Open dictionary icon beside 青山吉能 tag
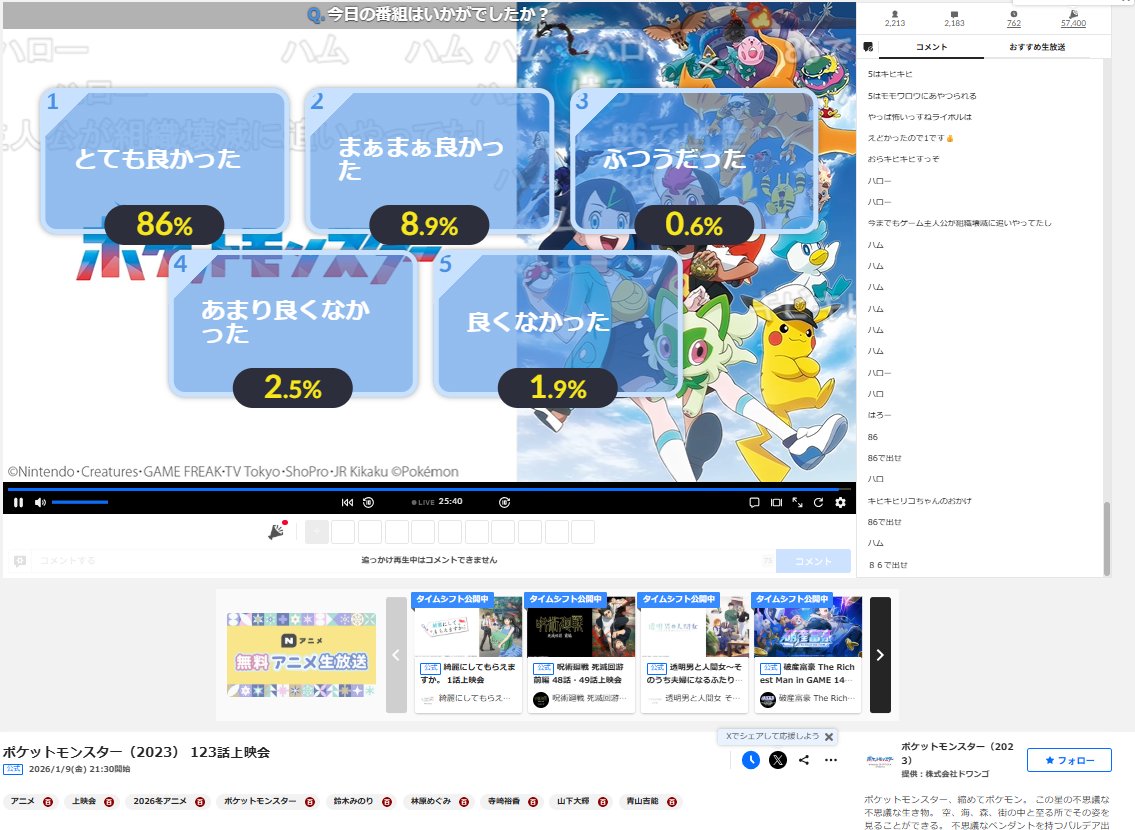Screen dimensions: 1135x830 tap(672, 802)
